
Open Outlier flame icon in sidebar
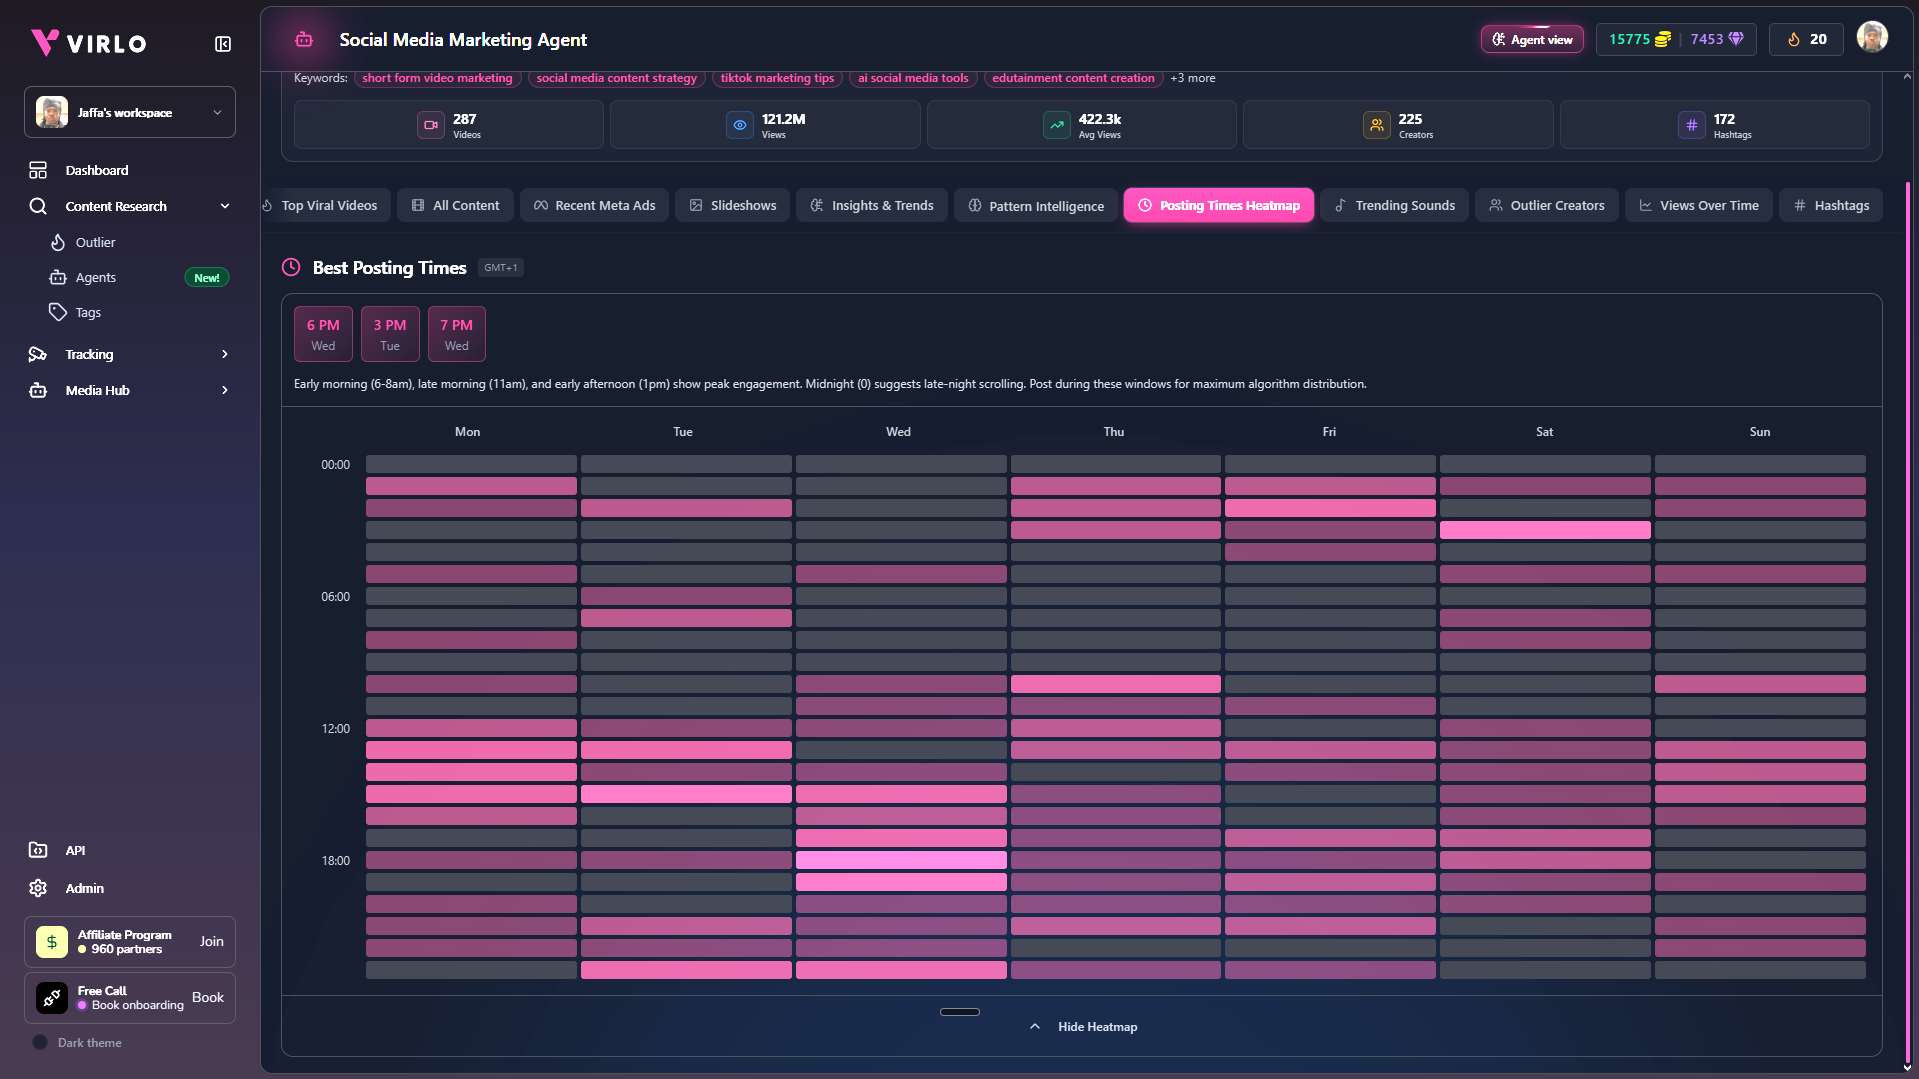tap(58, 242)
